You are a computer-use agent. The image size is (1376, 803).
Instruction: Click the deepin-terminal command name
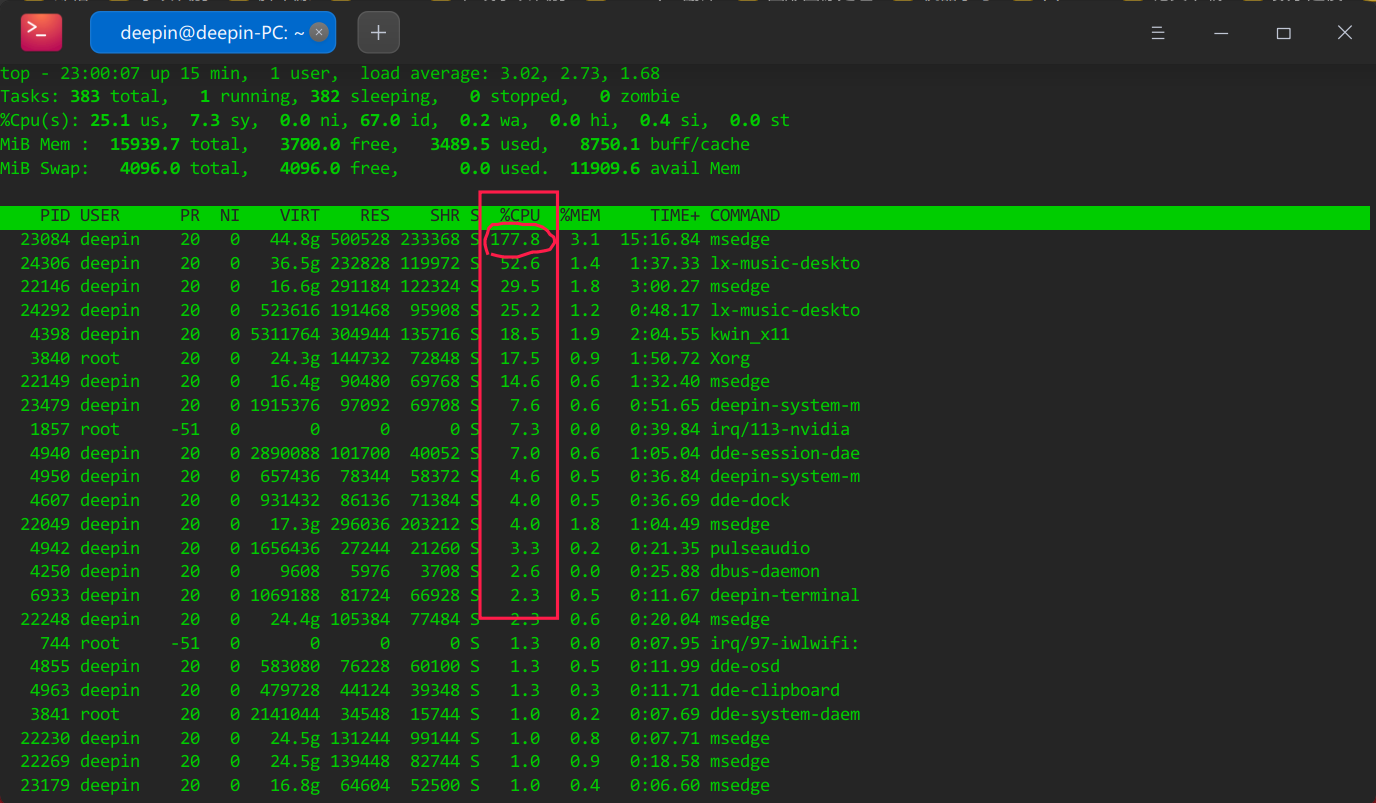(785, 596)
